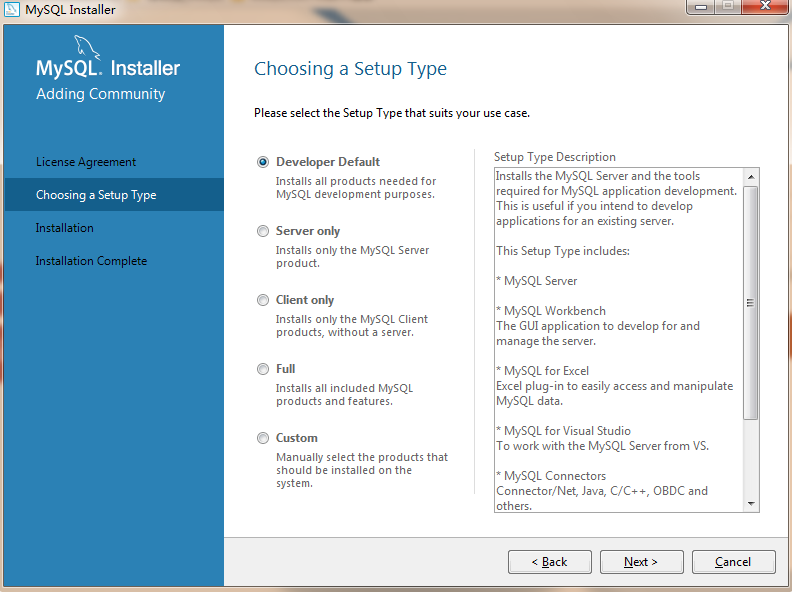The image size is (792, 592).
Task: Click the MySQL Installer title bar icon
Action: [x=12, y=9]
